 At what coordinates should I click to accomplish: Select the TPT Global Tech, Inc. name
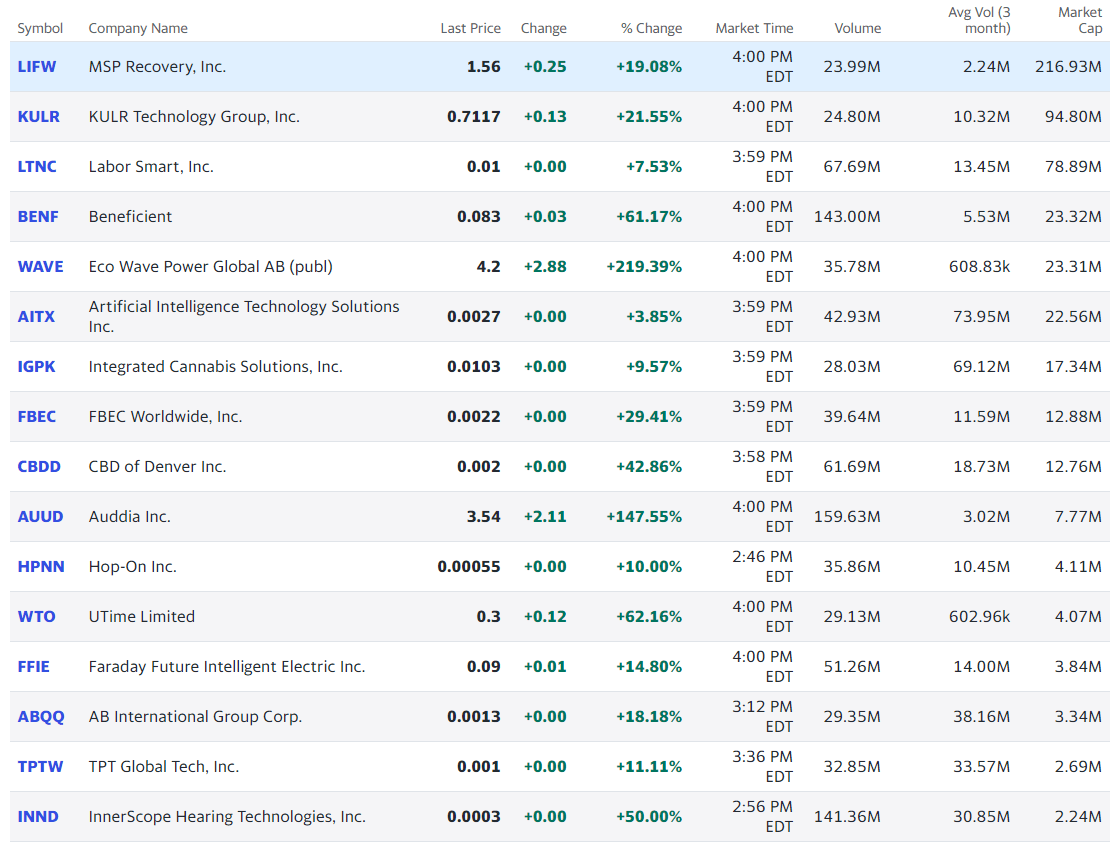[x=164, y=766]
